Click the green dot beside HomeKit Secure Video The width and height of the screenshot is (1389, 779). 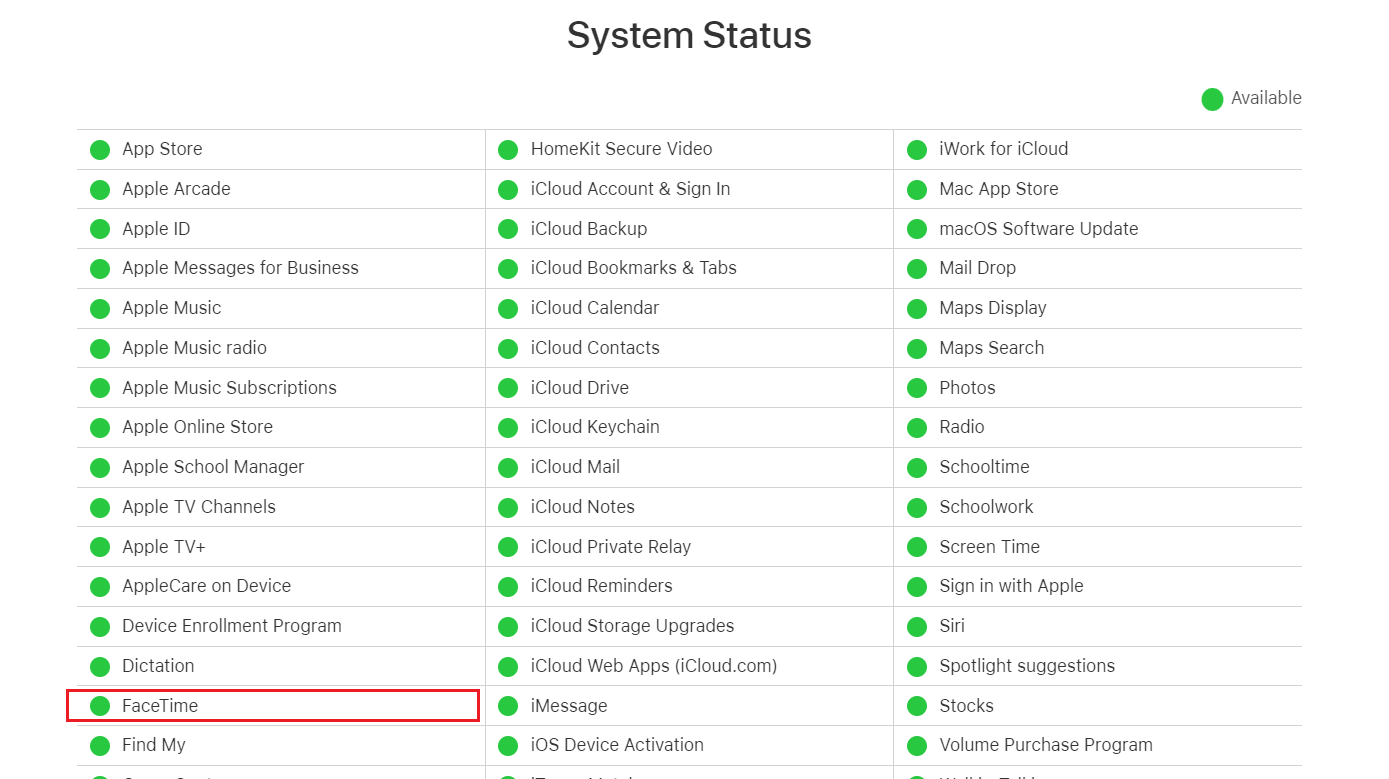pyautogui.click(x=508, y=150)
